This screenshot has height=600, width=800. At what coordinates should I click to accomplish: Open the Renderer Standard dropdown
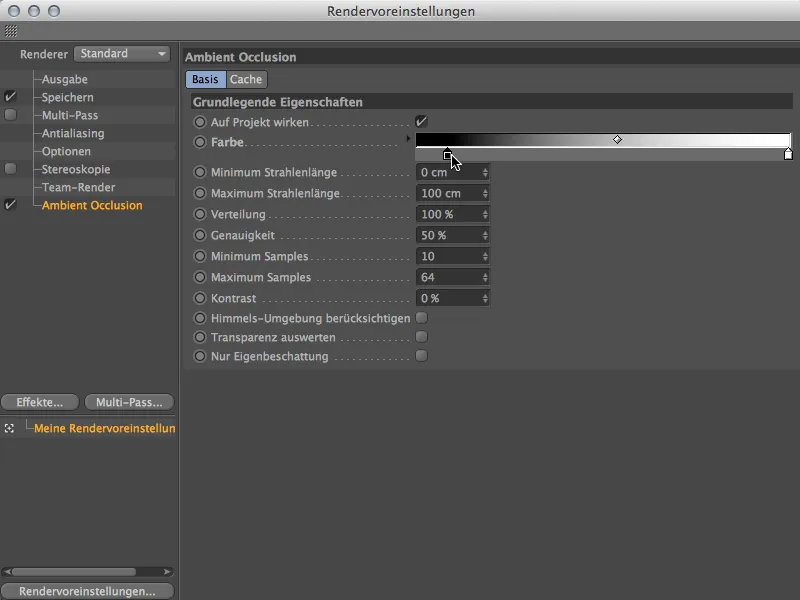pyautogui.click(x=121, y=54)
